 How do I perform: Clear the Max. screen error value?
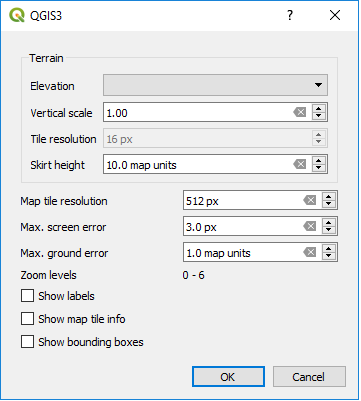[x=310, y=226]
